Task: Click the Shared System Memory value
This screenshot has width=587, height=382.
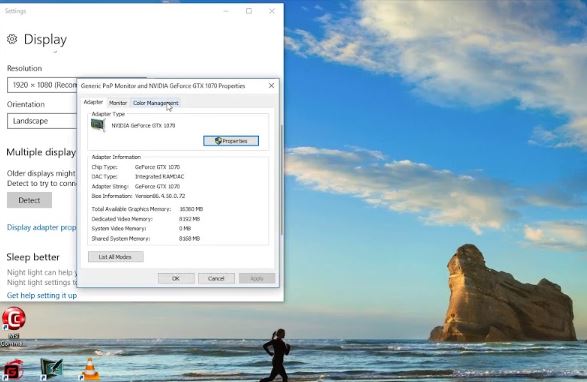Action: [189, 238]
